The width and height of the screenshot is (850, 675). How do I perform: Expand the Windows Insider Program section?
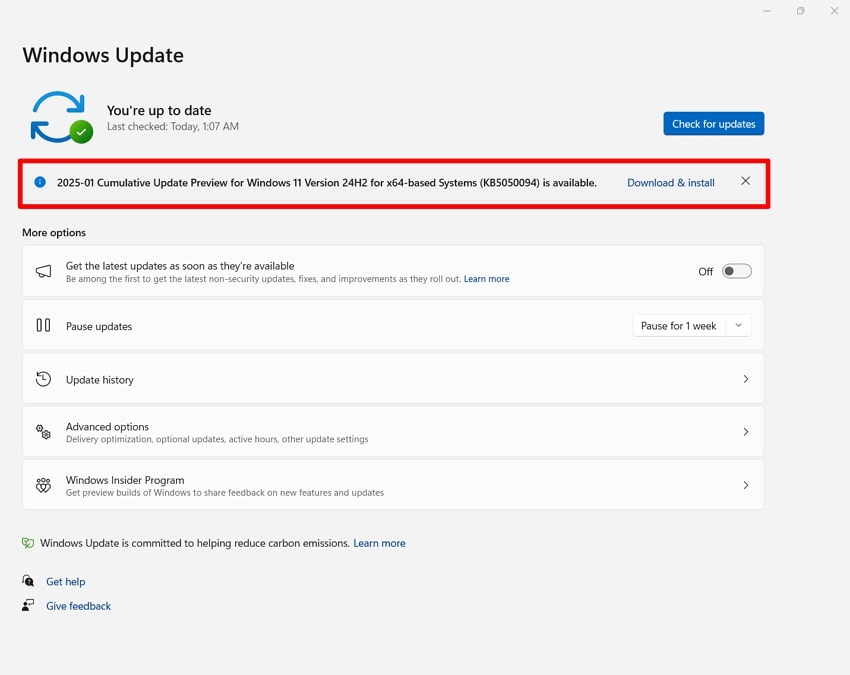pyautogui.click(x=745, y=485)
